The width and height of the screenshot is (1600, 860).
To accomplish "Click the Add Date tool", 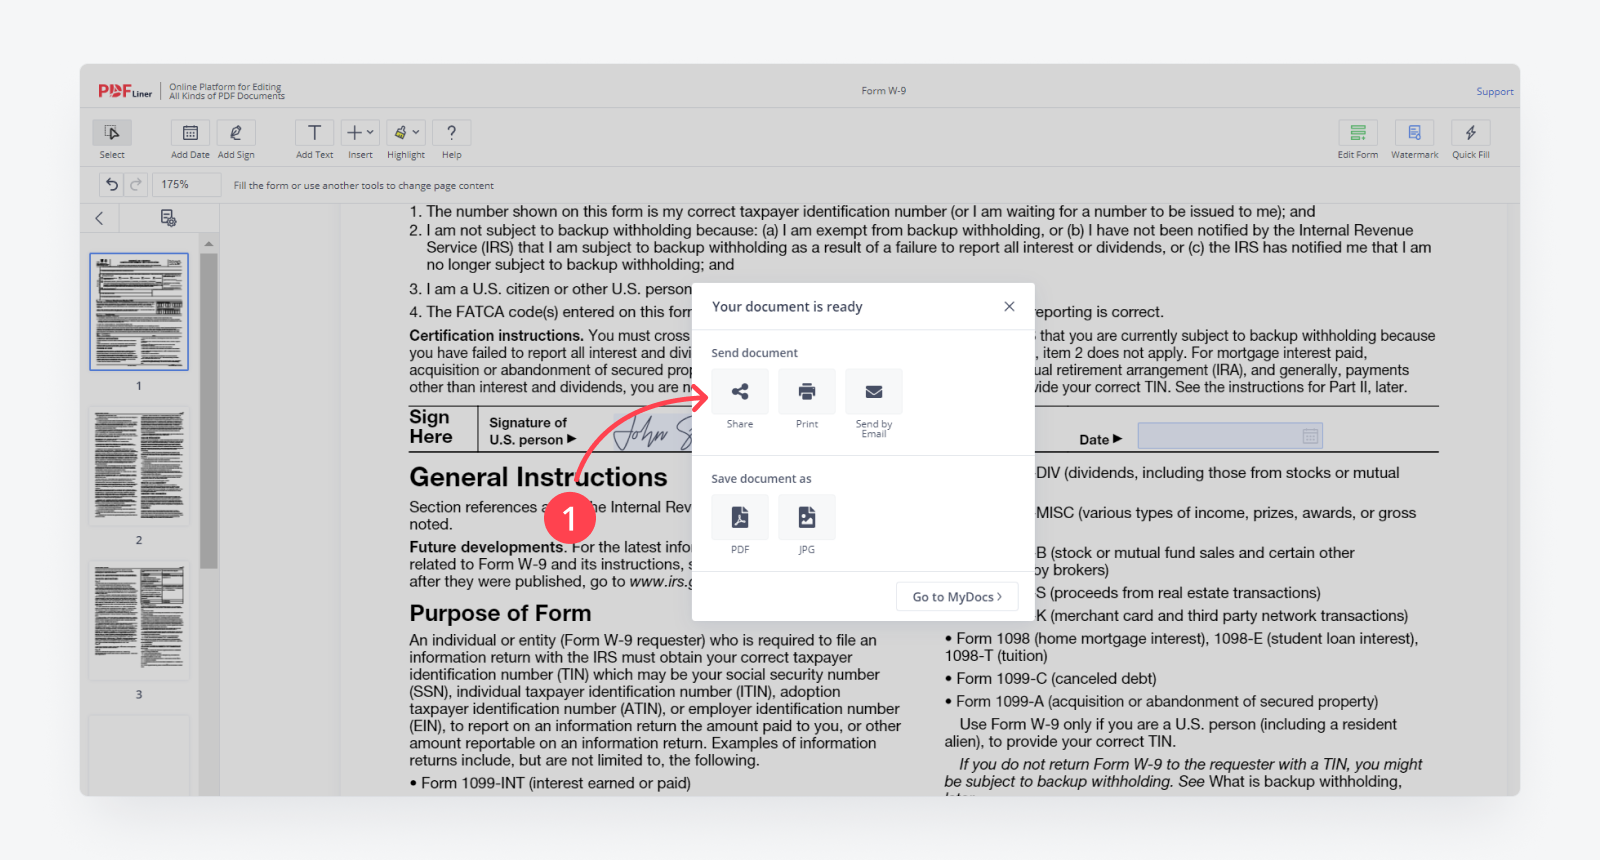I will point(190,133).
